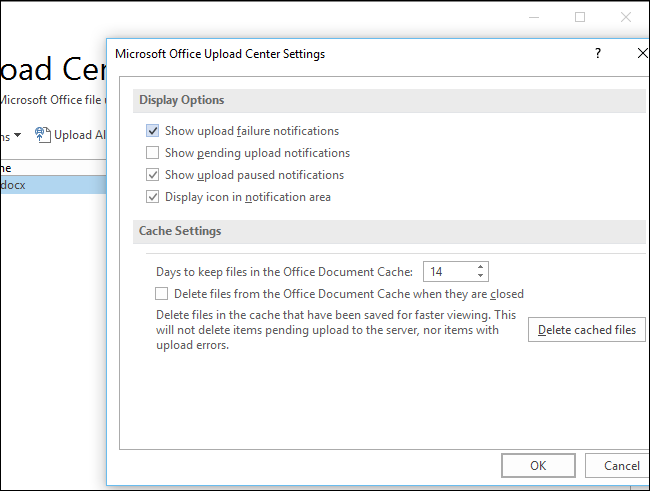This screenshot has height=491, width=650.
Task: Toggle Display icon in notification area
Action: coord(153,197)
